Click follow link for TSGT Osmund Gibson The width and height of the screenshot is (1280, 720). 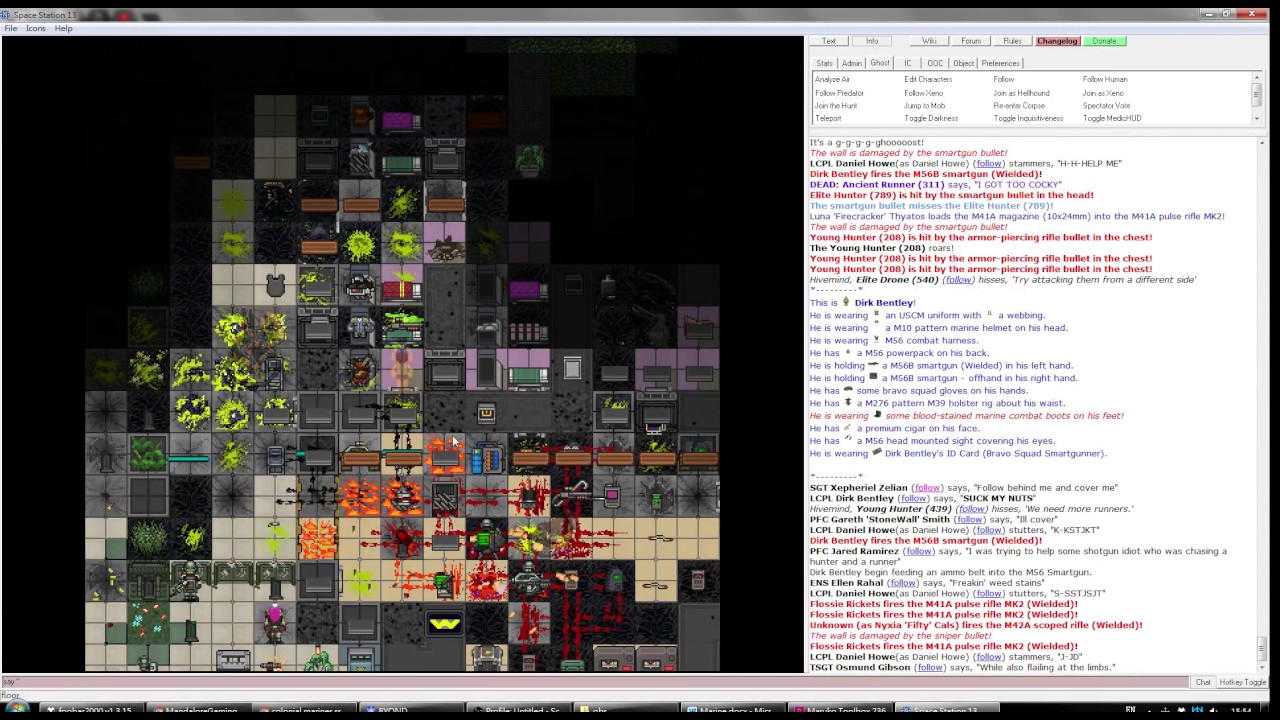(930, 667)
